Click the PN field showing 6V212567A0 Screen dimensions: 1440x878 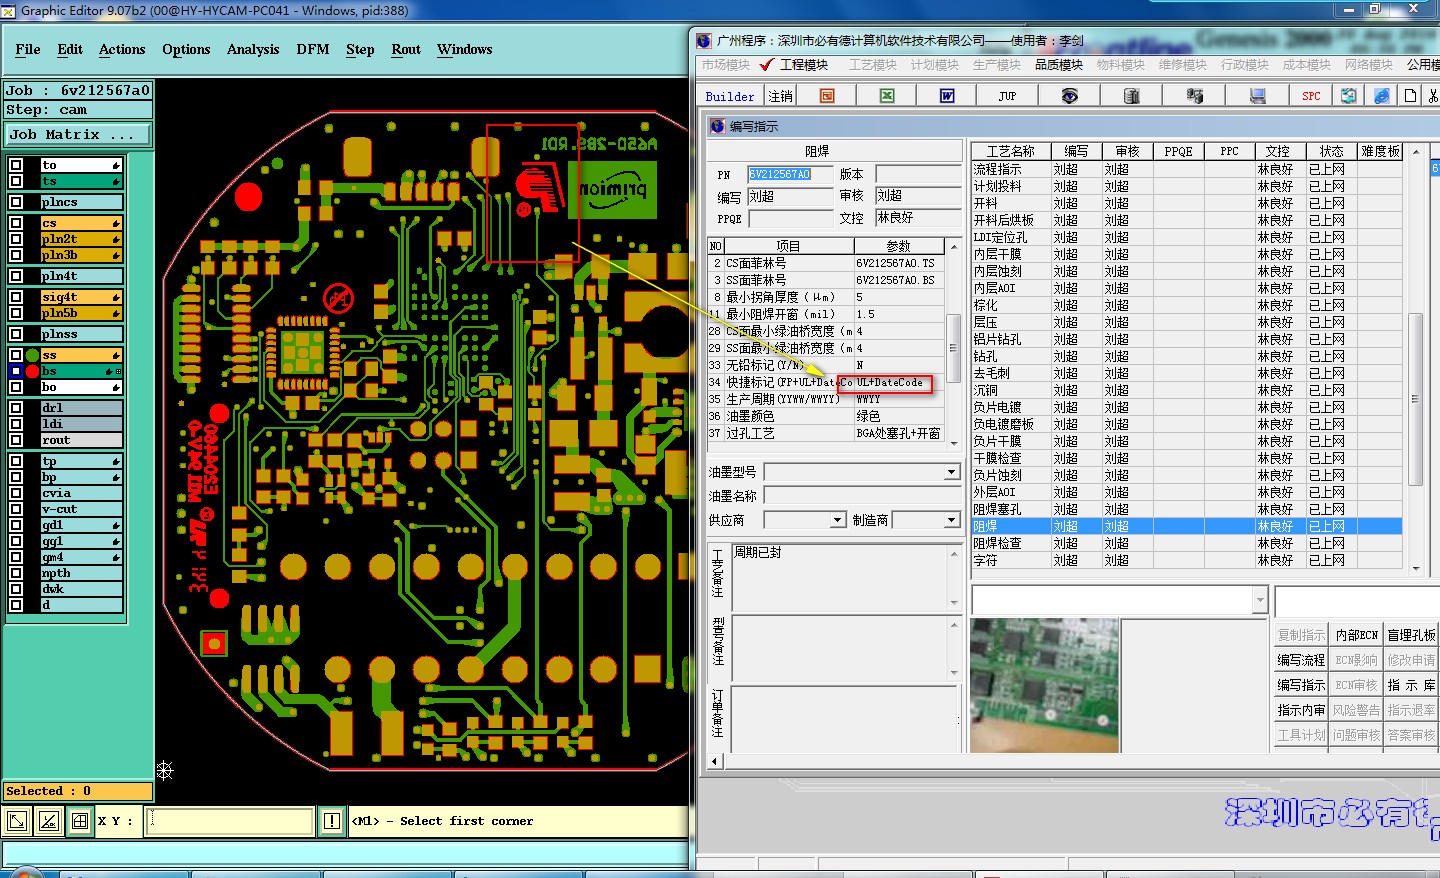click(791, 174)
